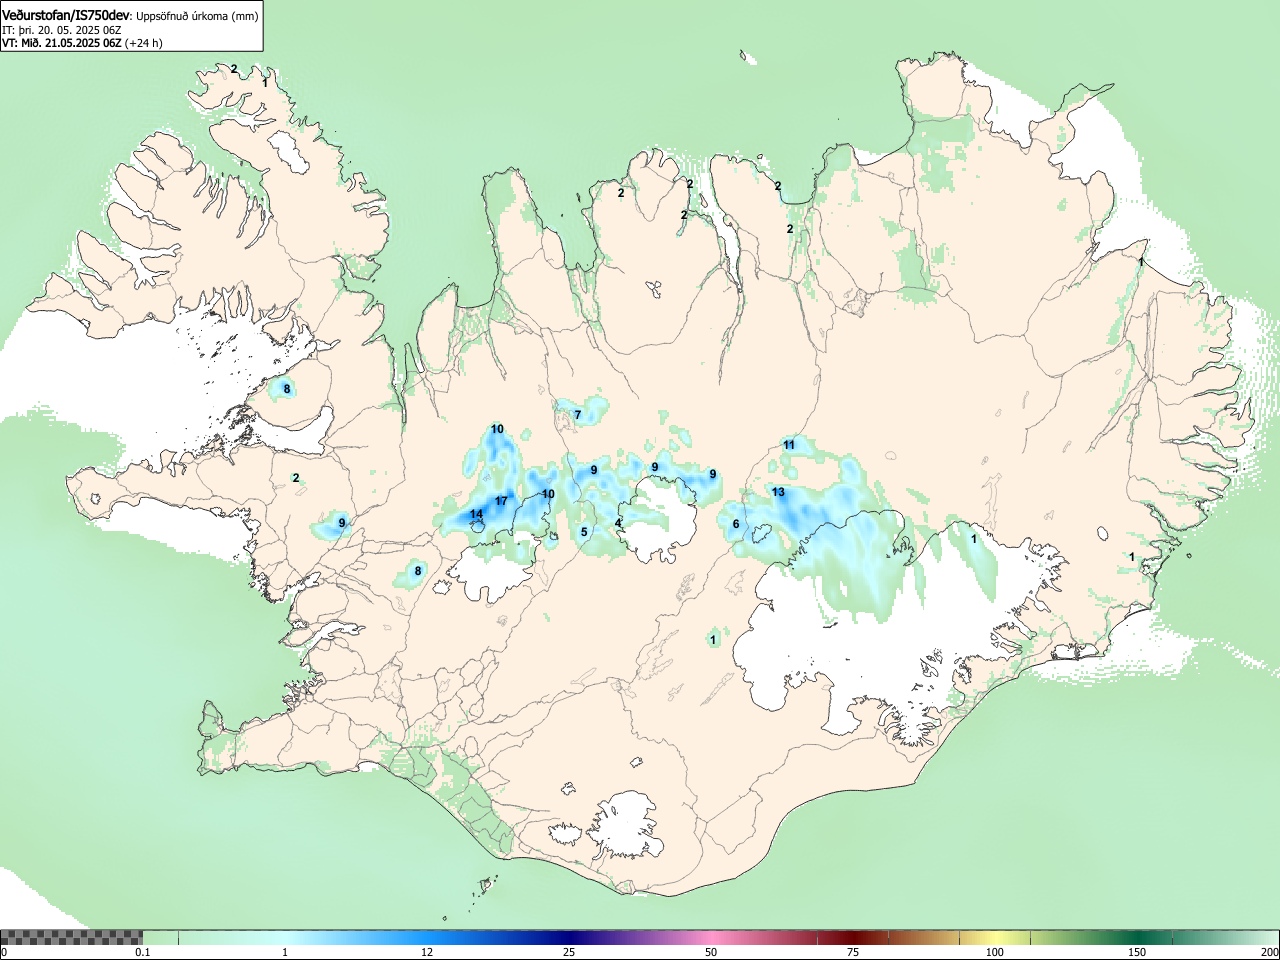
Task: Click the "VT: Mið. 21.05.2025 06Z" line
Action: 61,43
